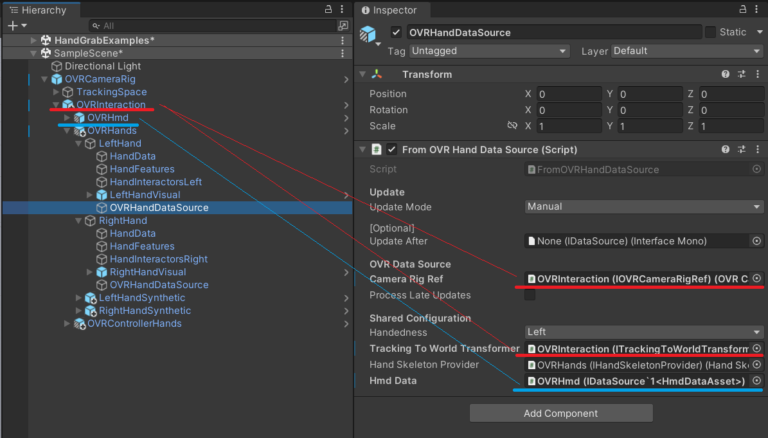
Task: Click the Add Component button
Action: coord(561,413)
